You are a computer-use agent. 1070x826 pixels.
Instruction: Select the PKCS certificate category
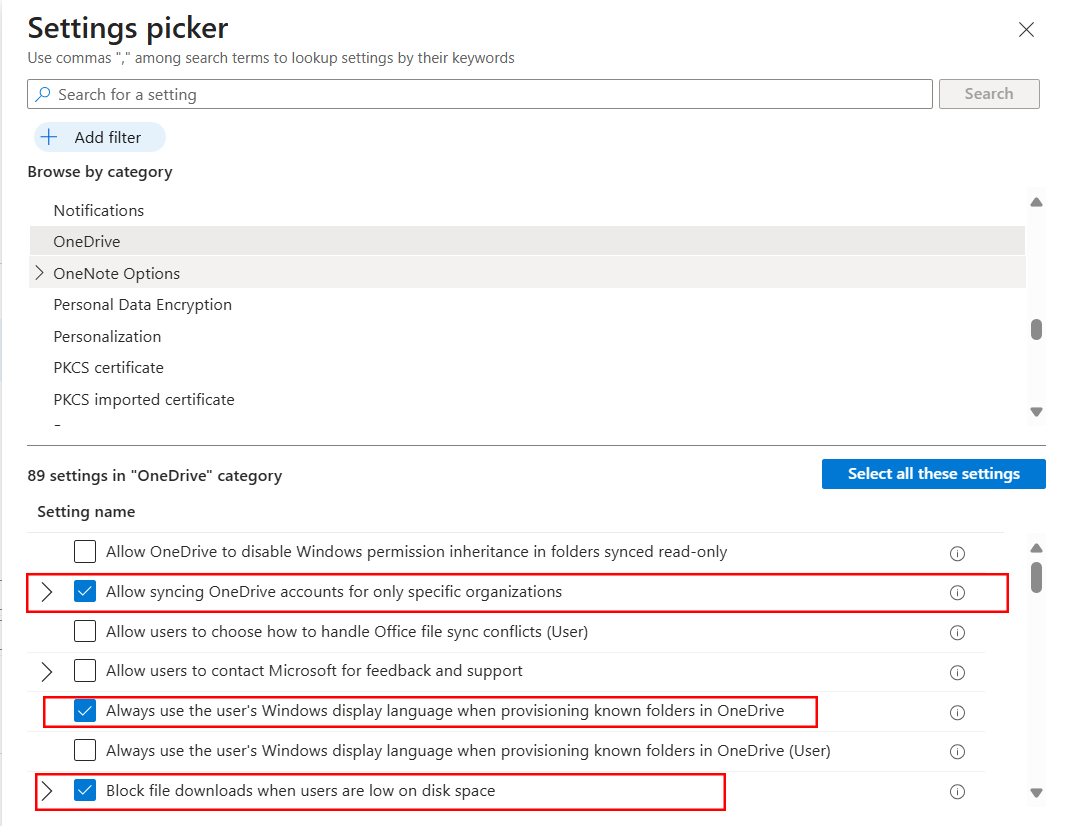pos(109,367)
